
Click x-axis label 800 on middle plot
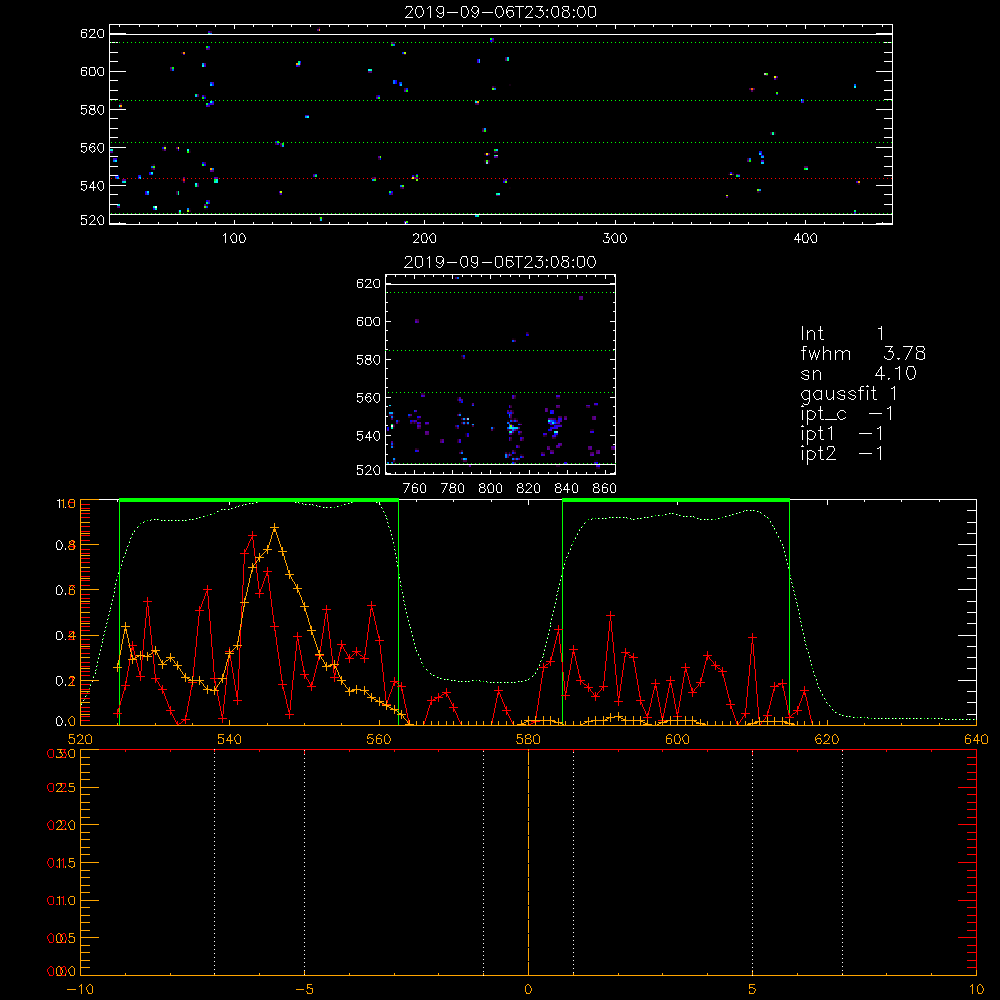click(x=490, y=489)
